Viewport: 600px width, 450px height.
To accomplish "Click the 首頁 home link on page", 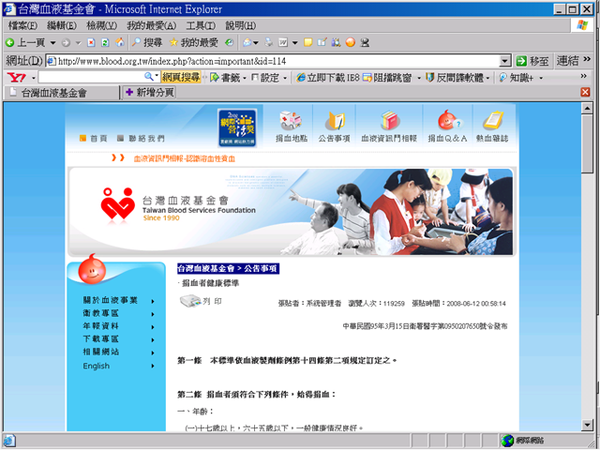I will tap(94, 139).
